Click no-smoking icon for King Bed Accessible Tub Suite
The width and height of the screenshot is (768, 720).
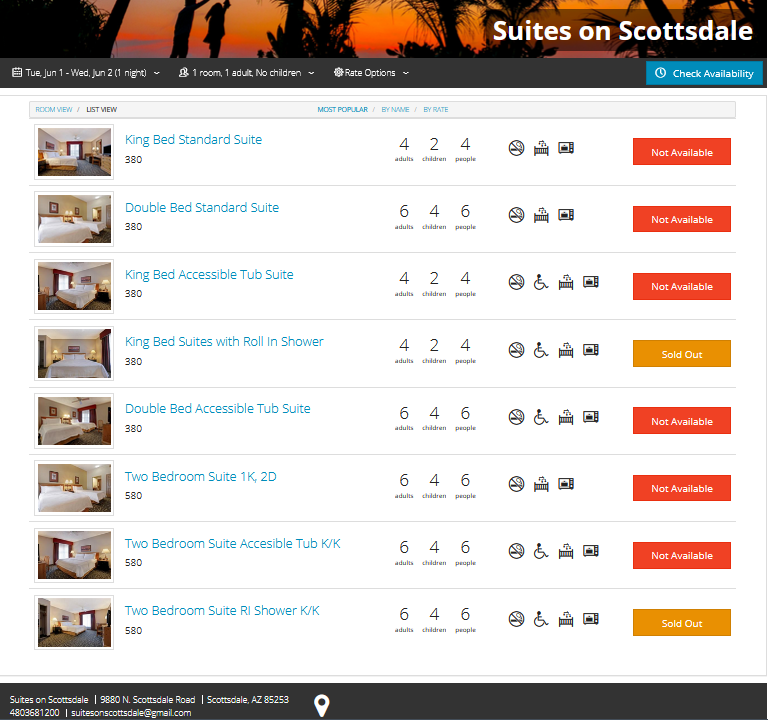tap(516, 282)
